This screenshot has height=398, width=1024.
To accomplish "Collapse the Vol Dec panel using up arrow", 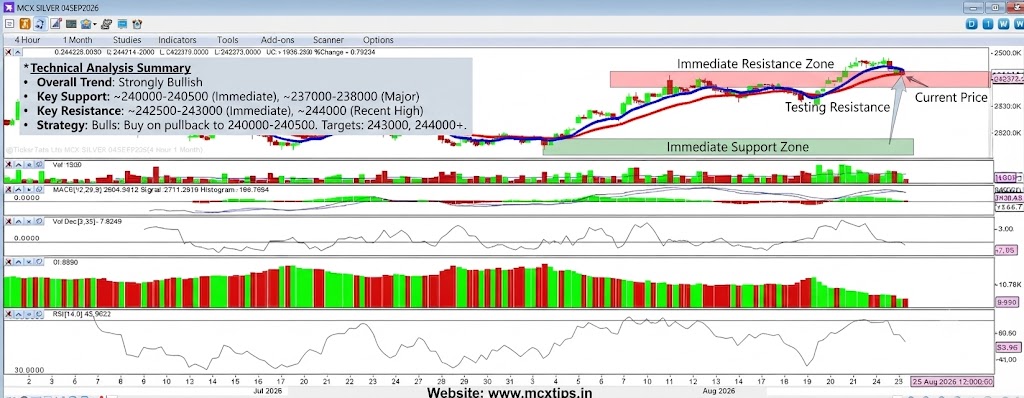I will (18, 222).
